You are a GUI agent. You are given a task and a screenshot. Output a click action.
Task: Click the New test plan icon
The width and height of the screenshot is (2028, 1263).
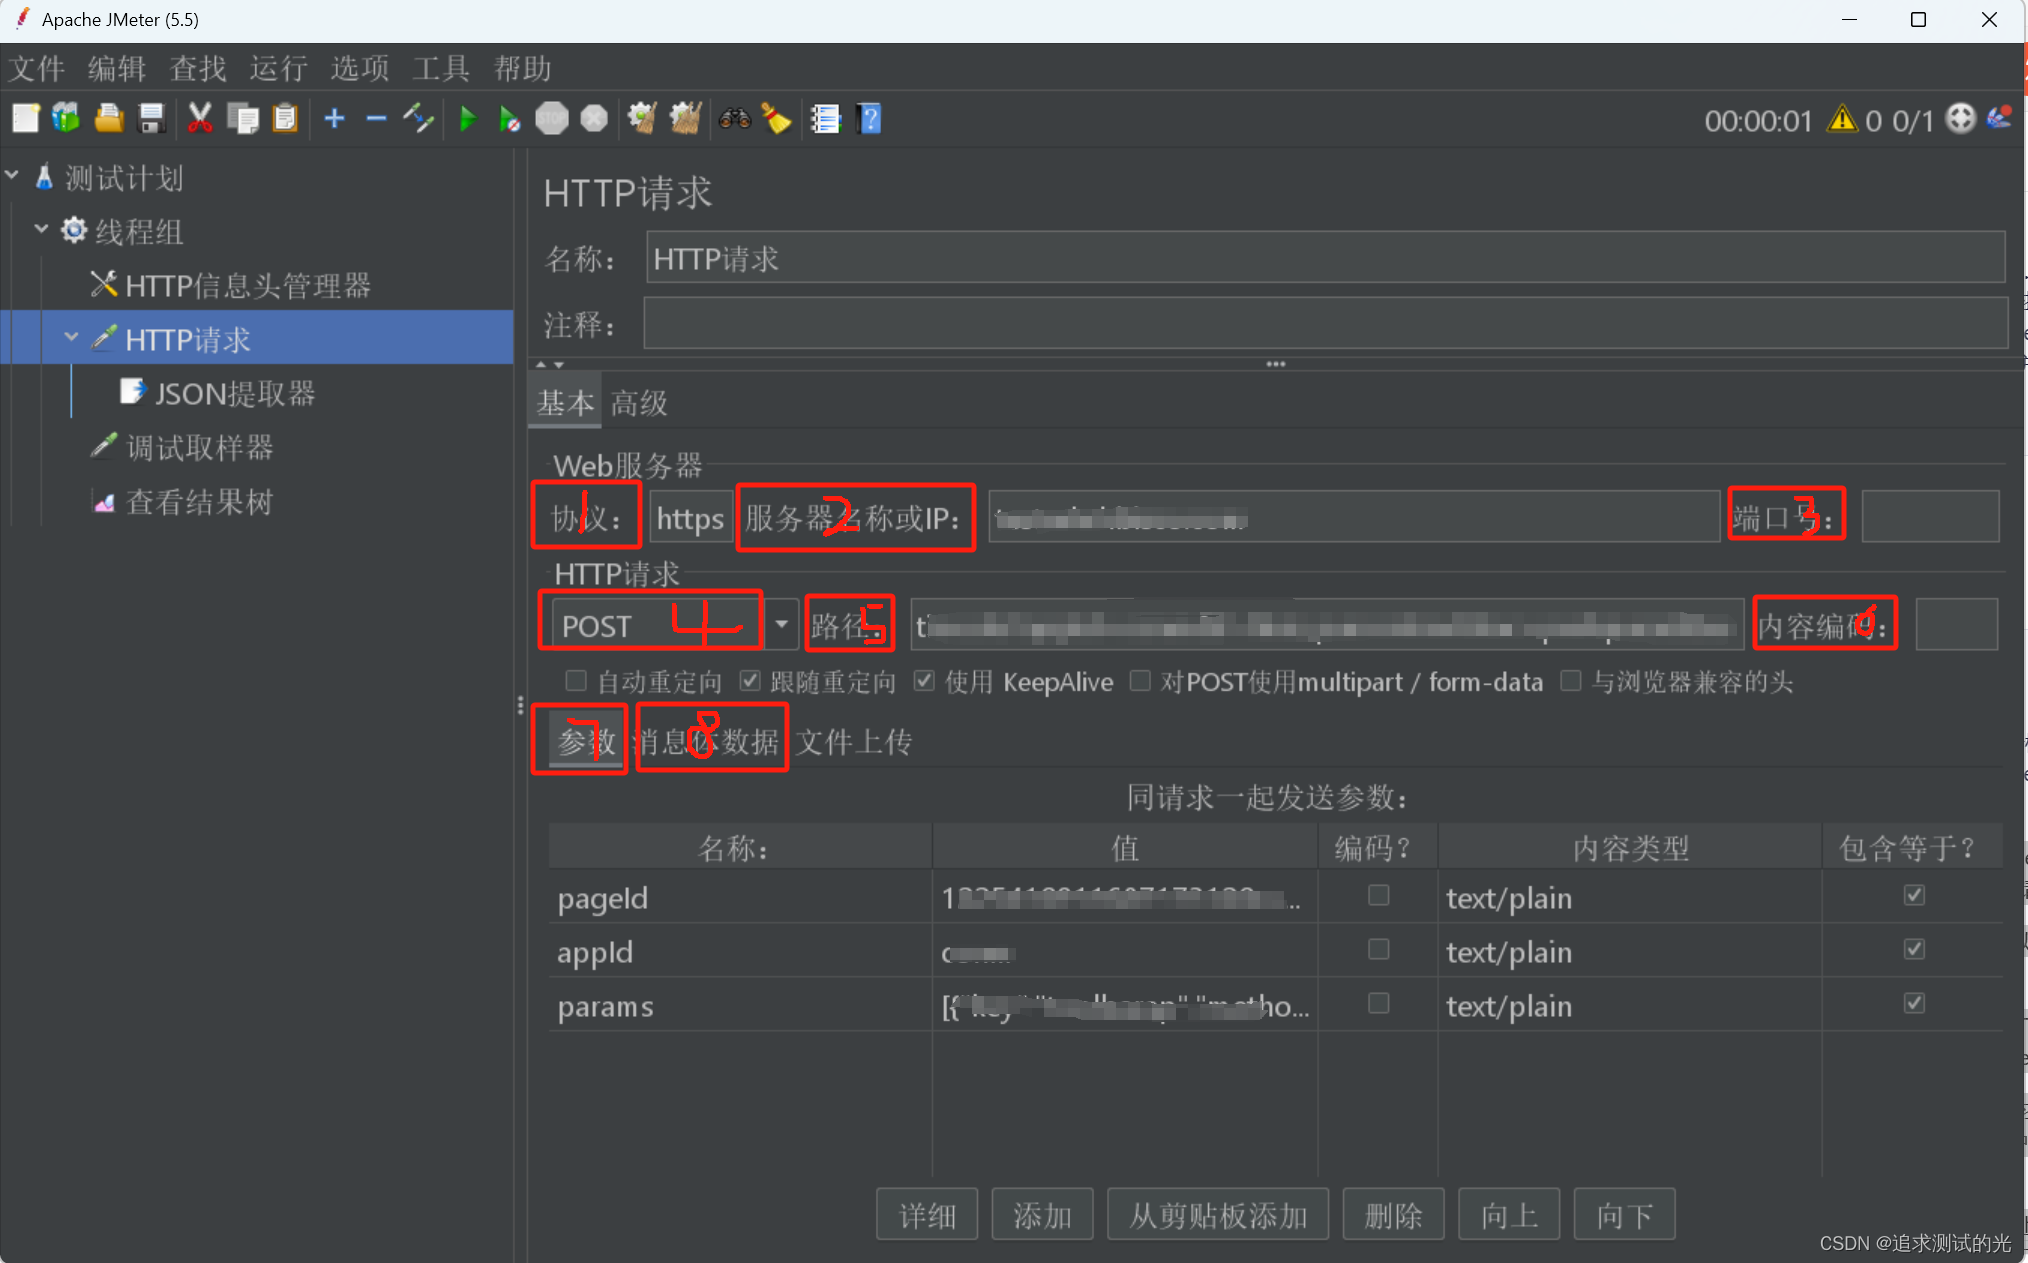point(25,119)
